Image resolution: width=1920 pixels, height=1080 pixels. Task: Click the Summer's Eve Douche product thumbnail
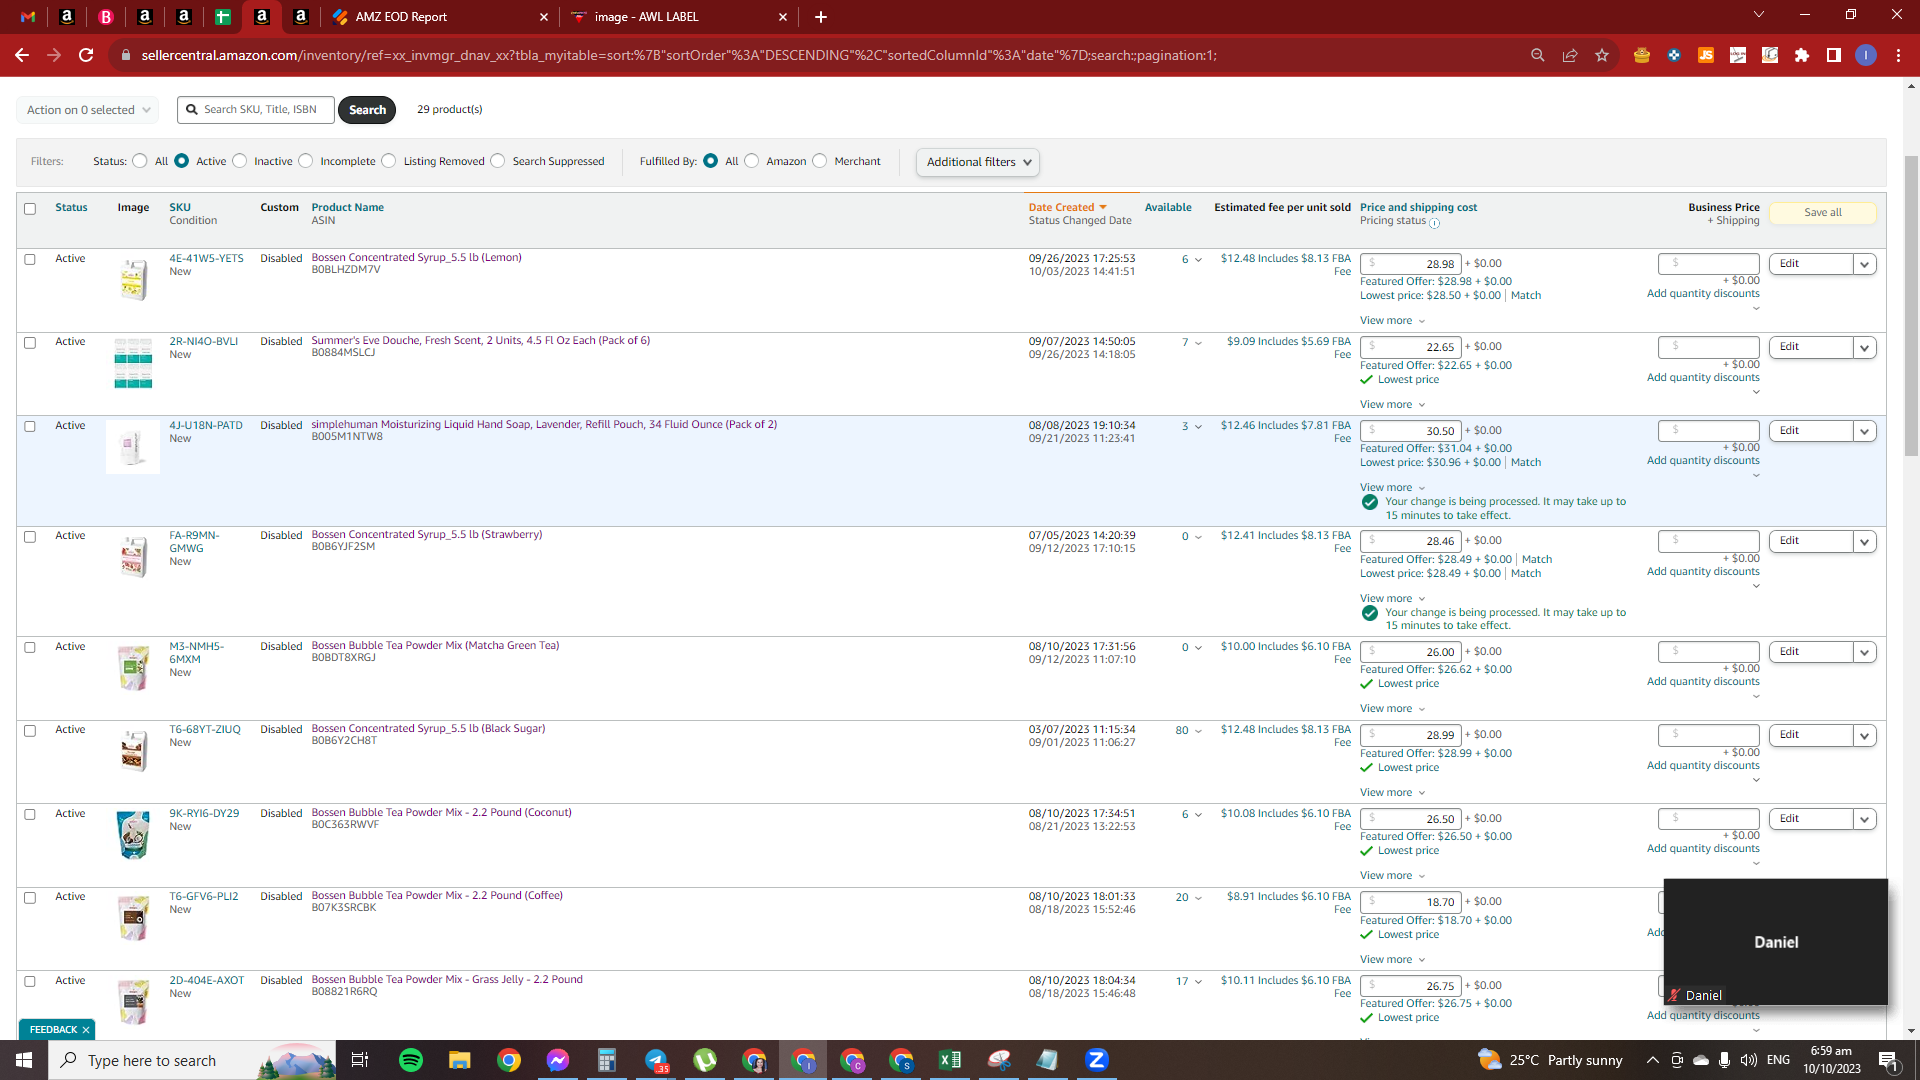tap(133, 363)
